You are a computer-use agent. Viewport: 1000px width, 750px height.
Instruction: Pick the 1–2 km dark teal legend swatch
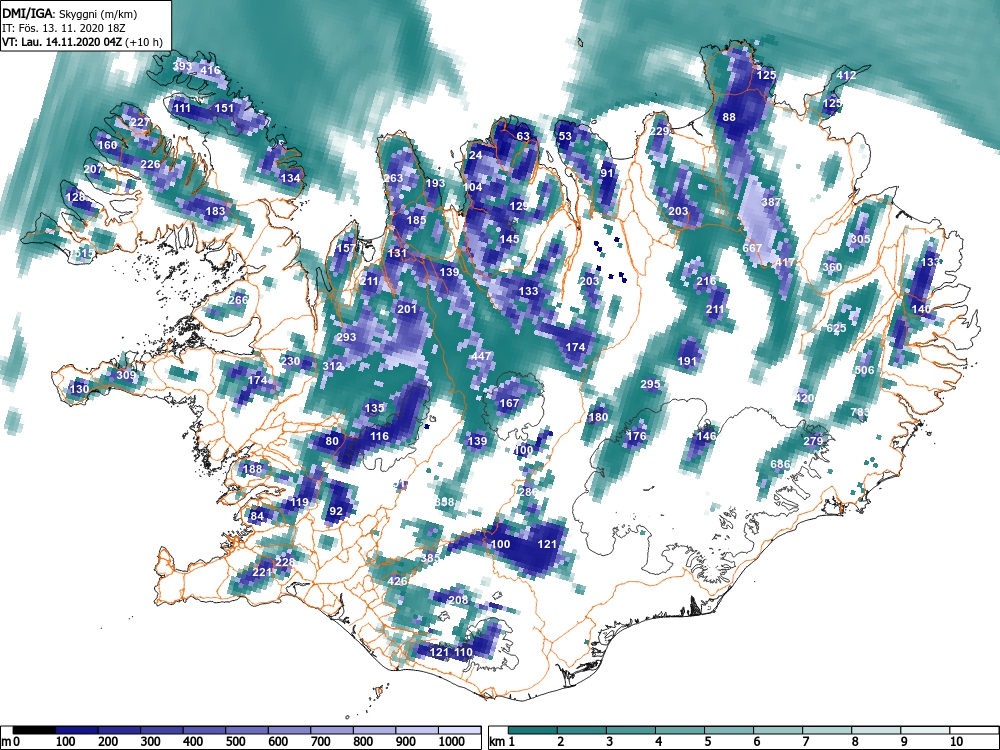(x=533, y=730)
